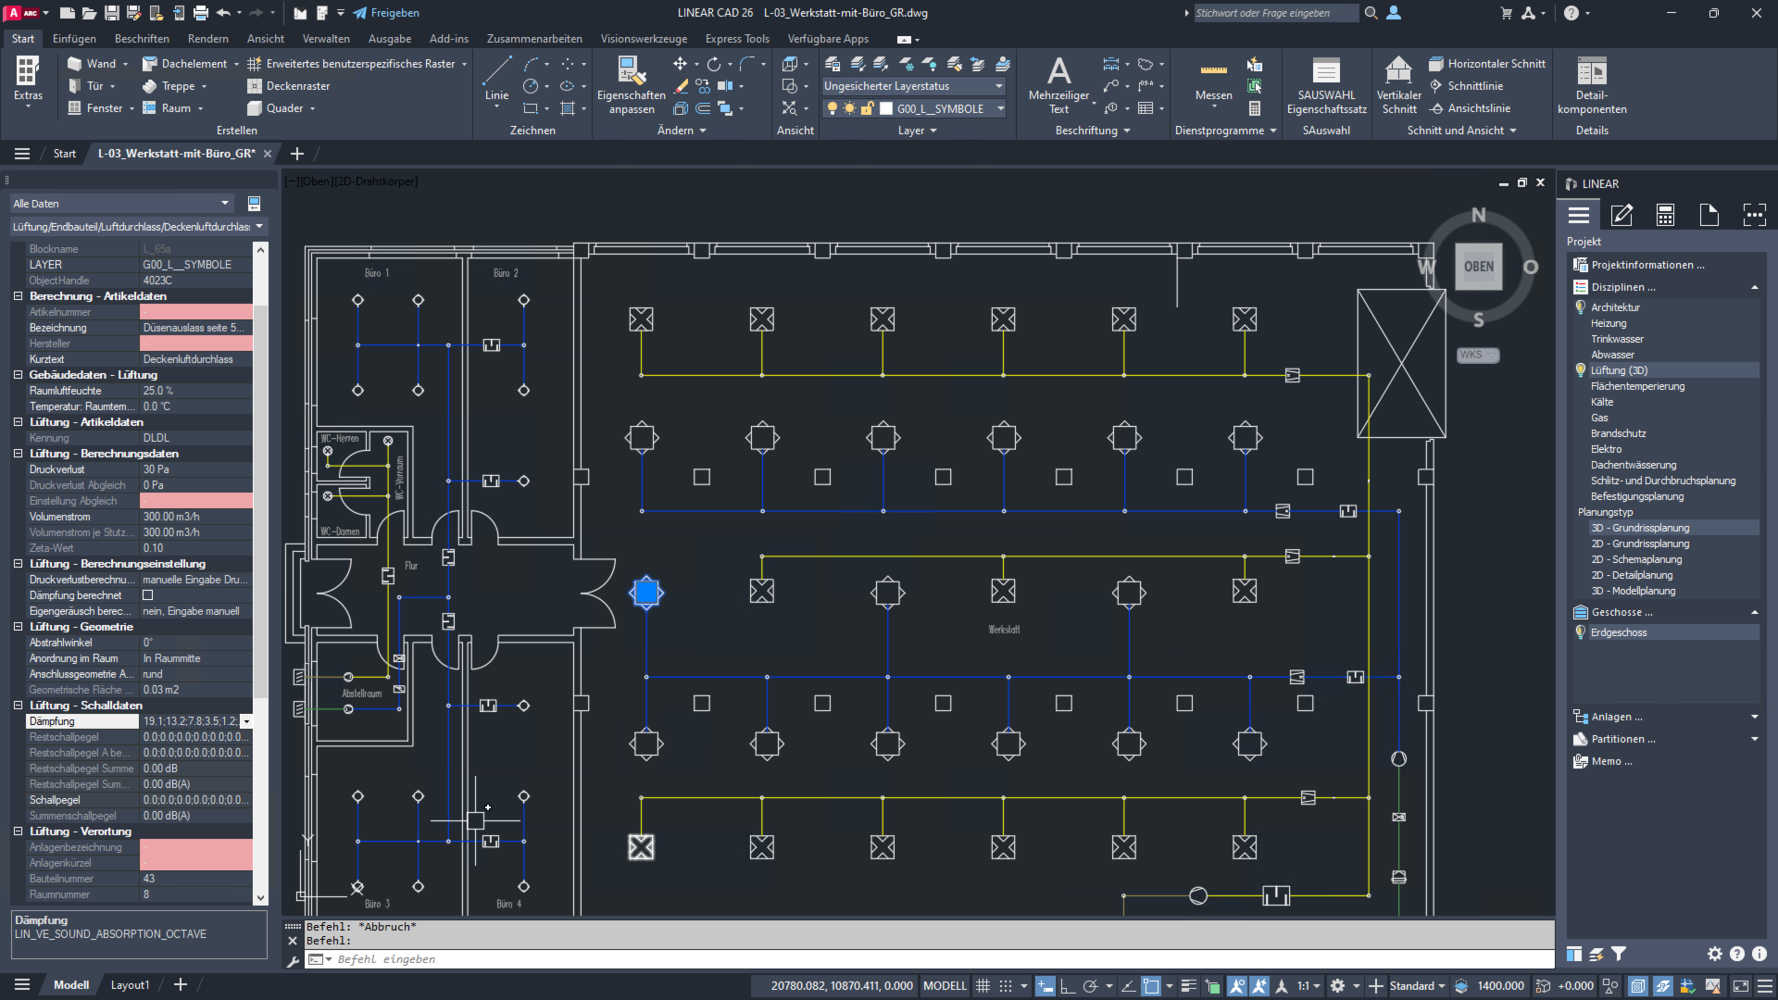
Task: Collapse the Lüftung - Schalldaten section
Action: coord(18,706)
